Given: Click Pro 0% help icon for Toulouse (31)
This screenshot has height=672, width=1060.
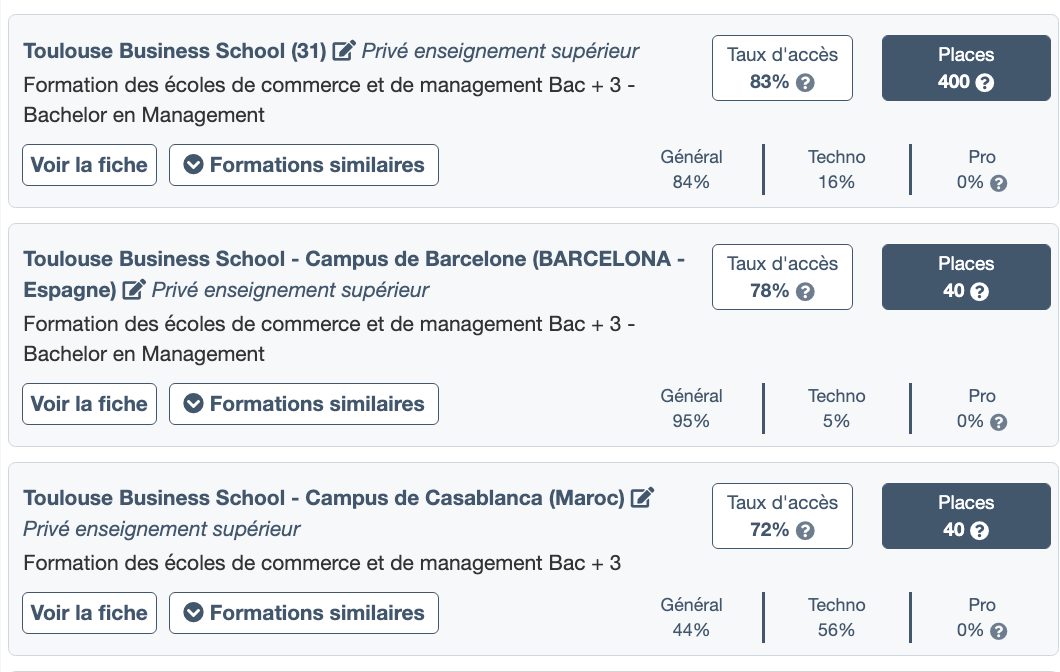Looking at the screenshot, I should (x=998, y=183).
